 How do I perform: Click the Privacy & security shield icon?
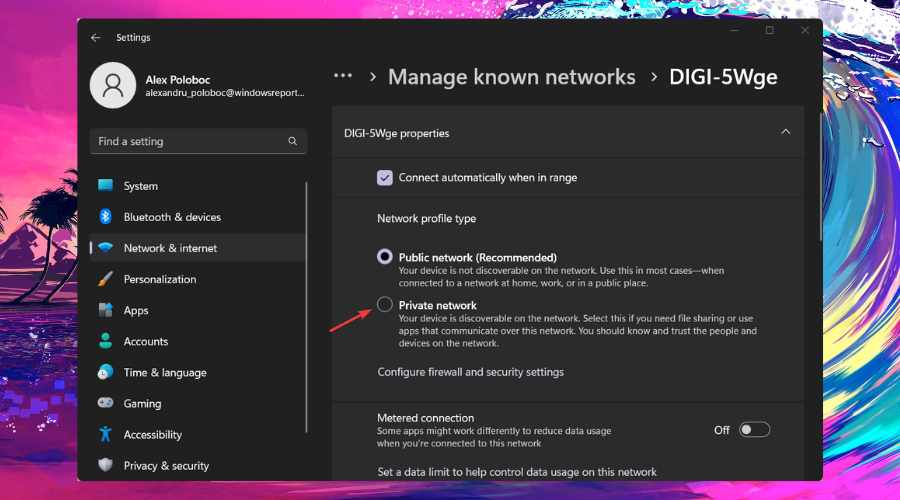coord(105,465)
